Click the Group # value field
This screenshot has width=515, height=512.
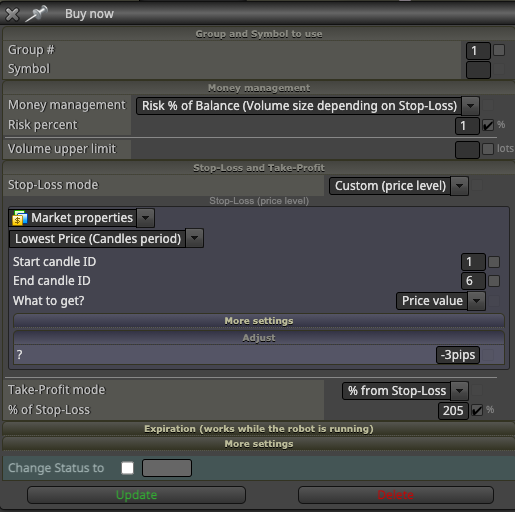tap(478, 51)
